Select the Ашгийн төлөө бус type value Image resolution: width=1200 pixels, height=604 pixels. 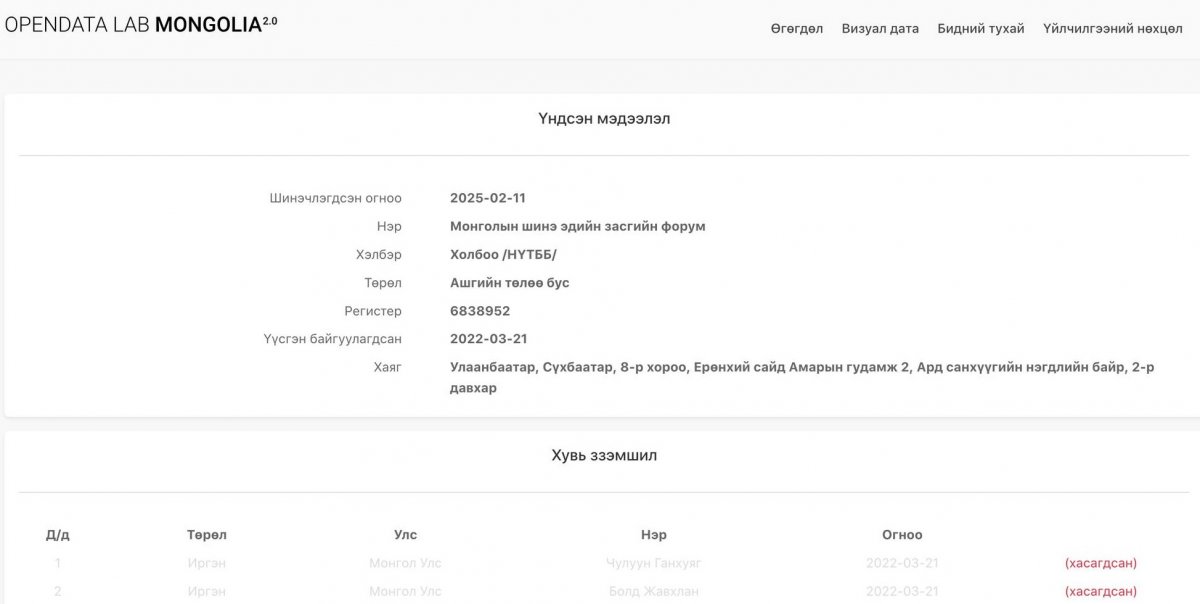tap(509, 283)
